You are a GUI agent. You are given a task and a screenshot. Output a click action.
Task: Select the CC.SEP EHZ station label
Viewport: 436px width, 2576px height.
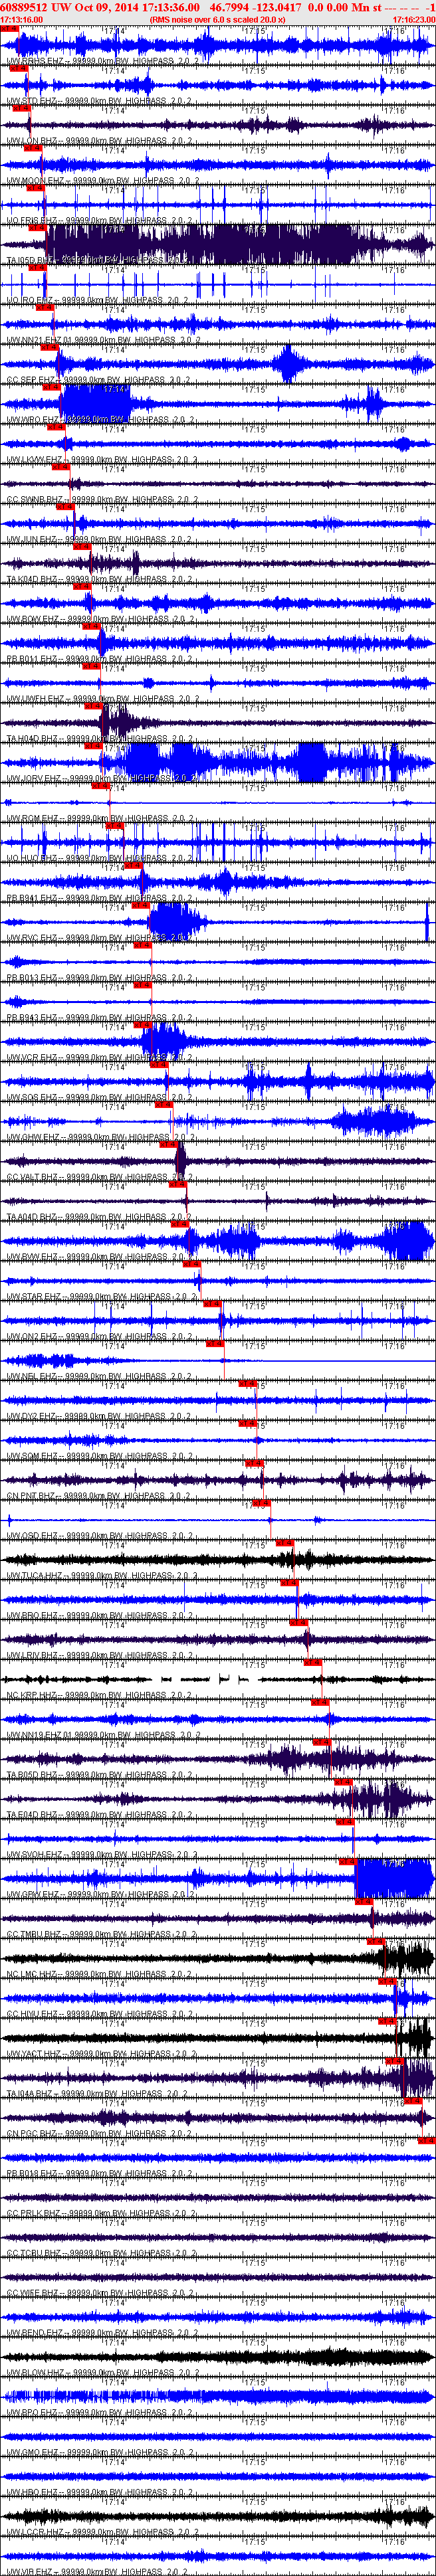(x=98, y=380)
